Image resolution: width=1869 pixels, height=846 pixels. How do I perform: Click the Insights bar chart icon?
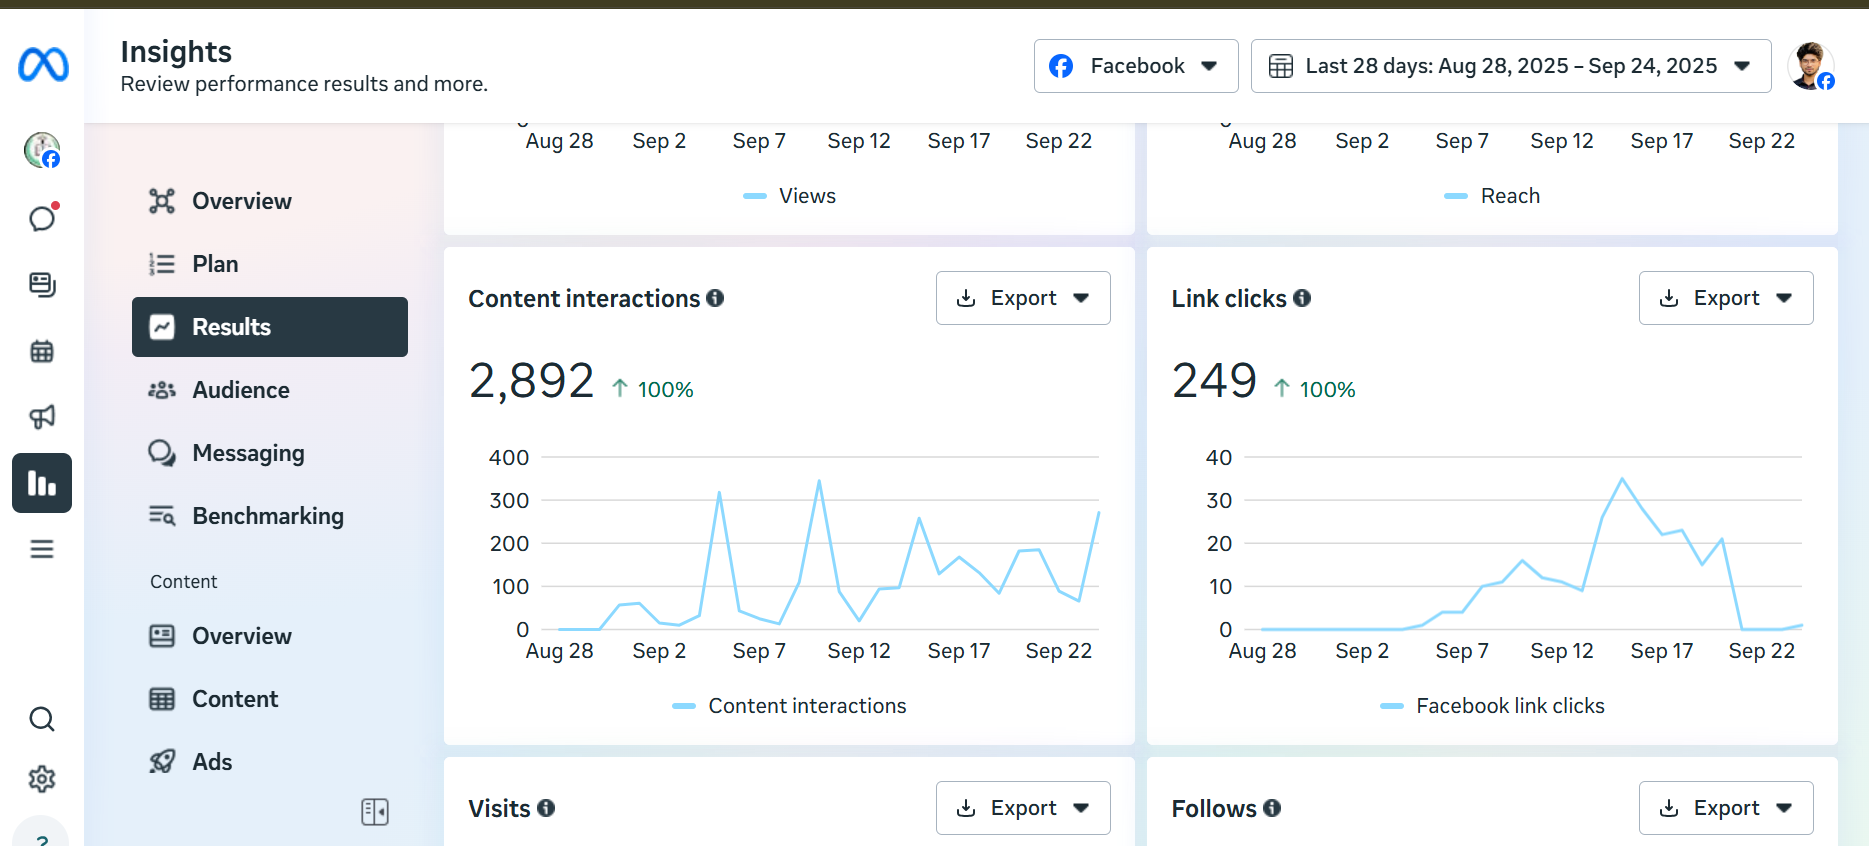[x=42, y=483]
